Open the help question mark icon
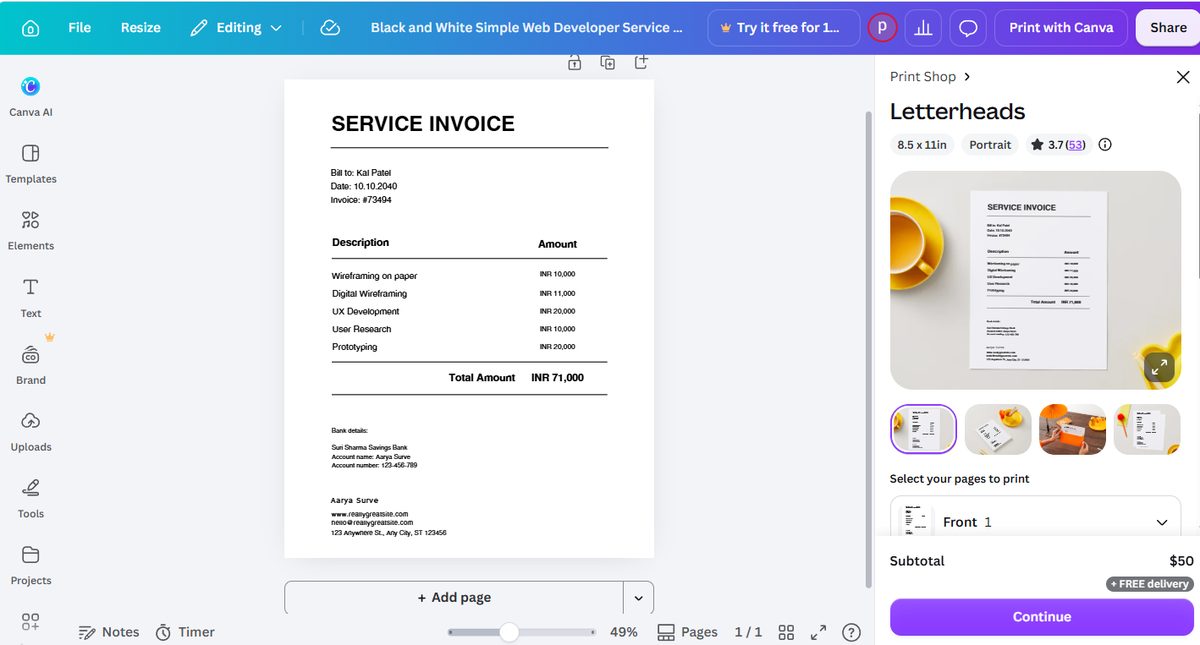The height and width of the screenshot is (645, 1200). click(x=851, y=632)
